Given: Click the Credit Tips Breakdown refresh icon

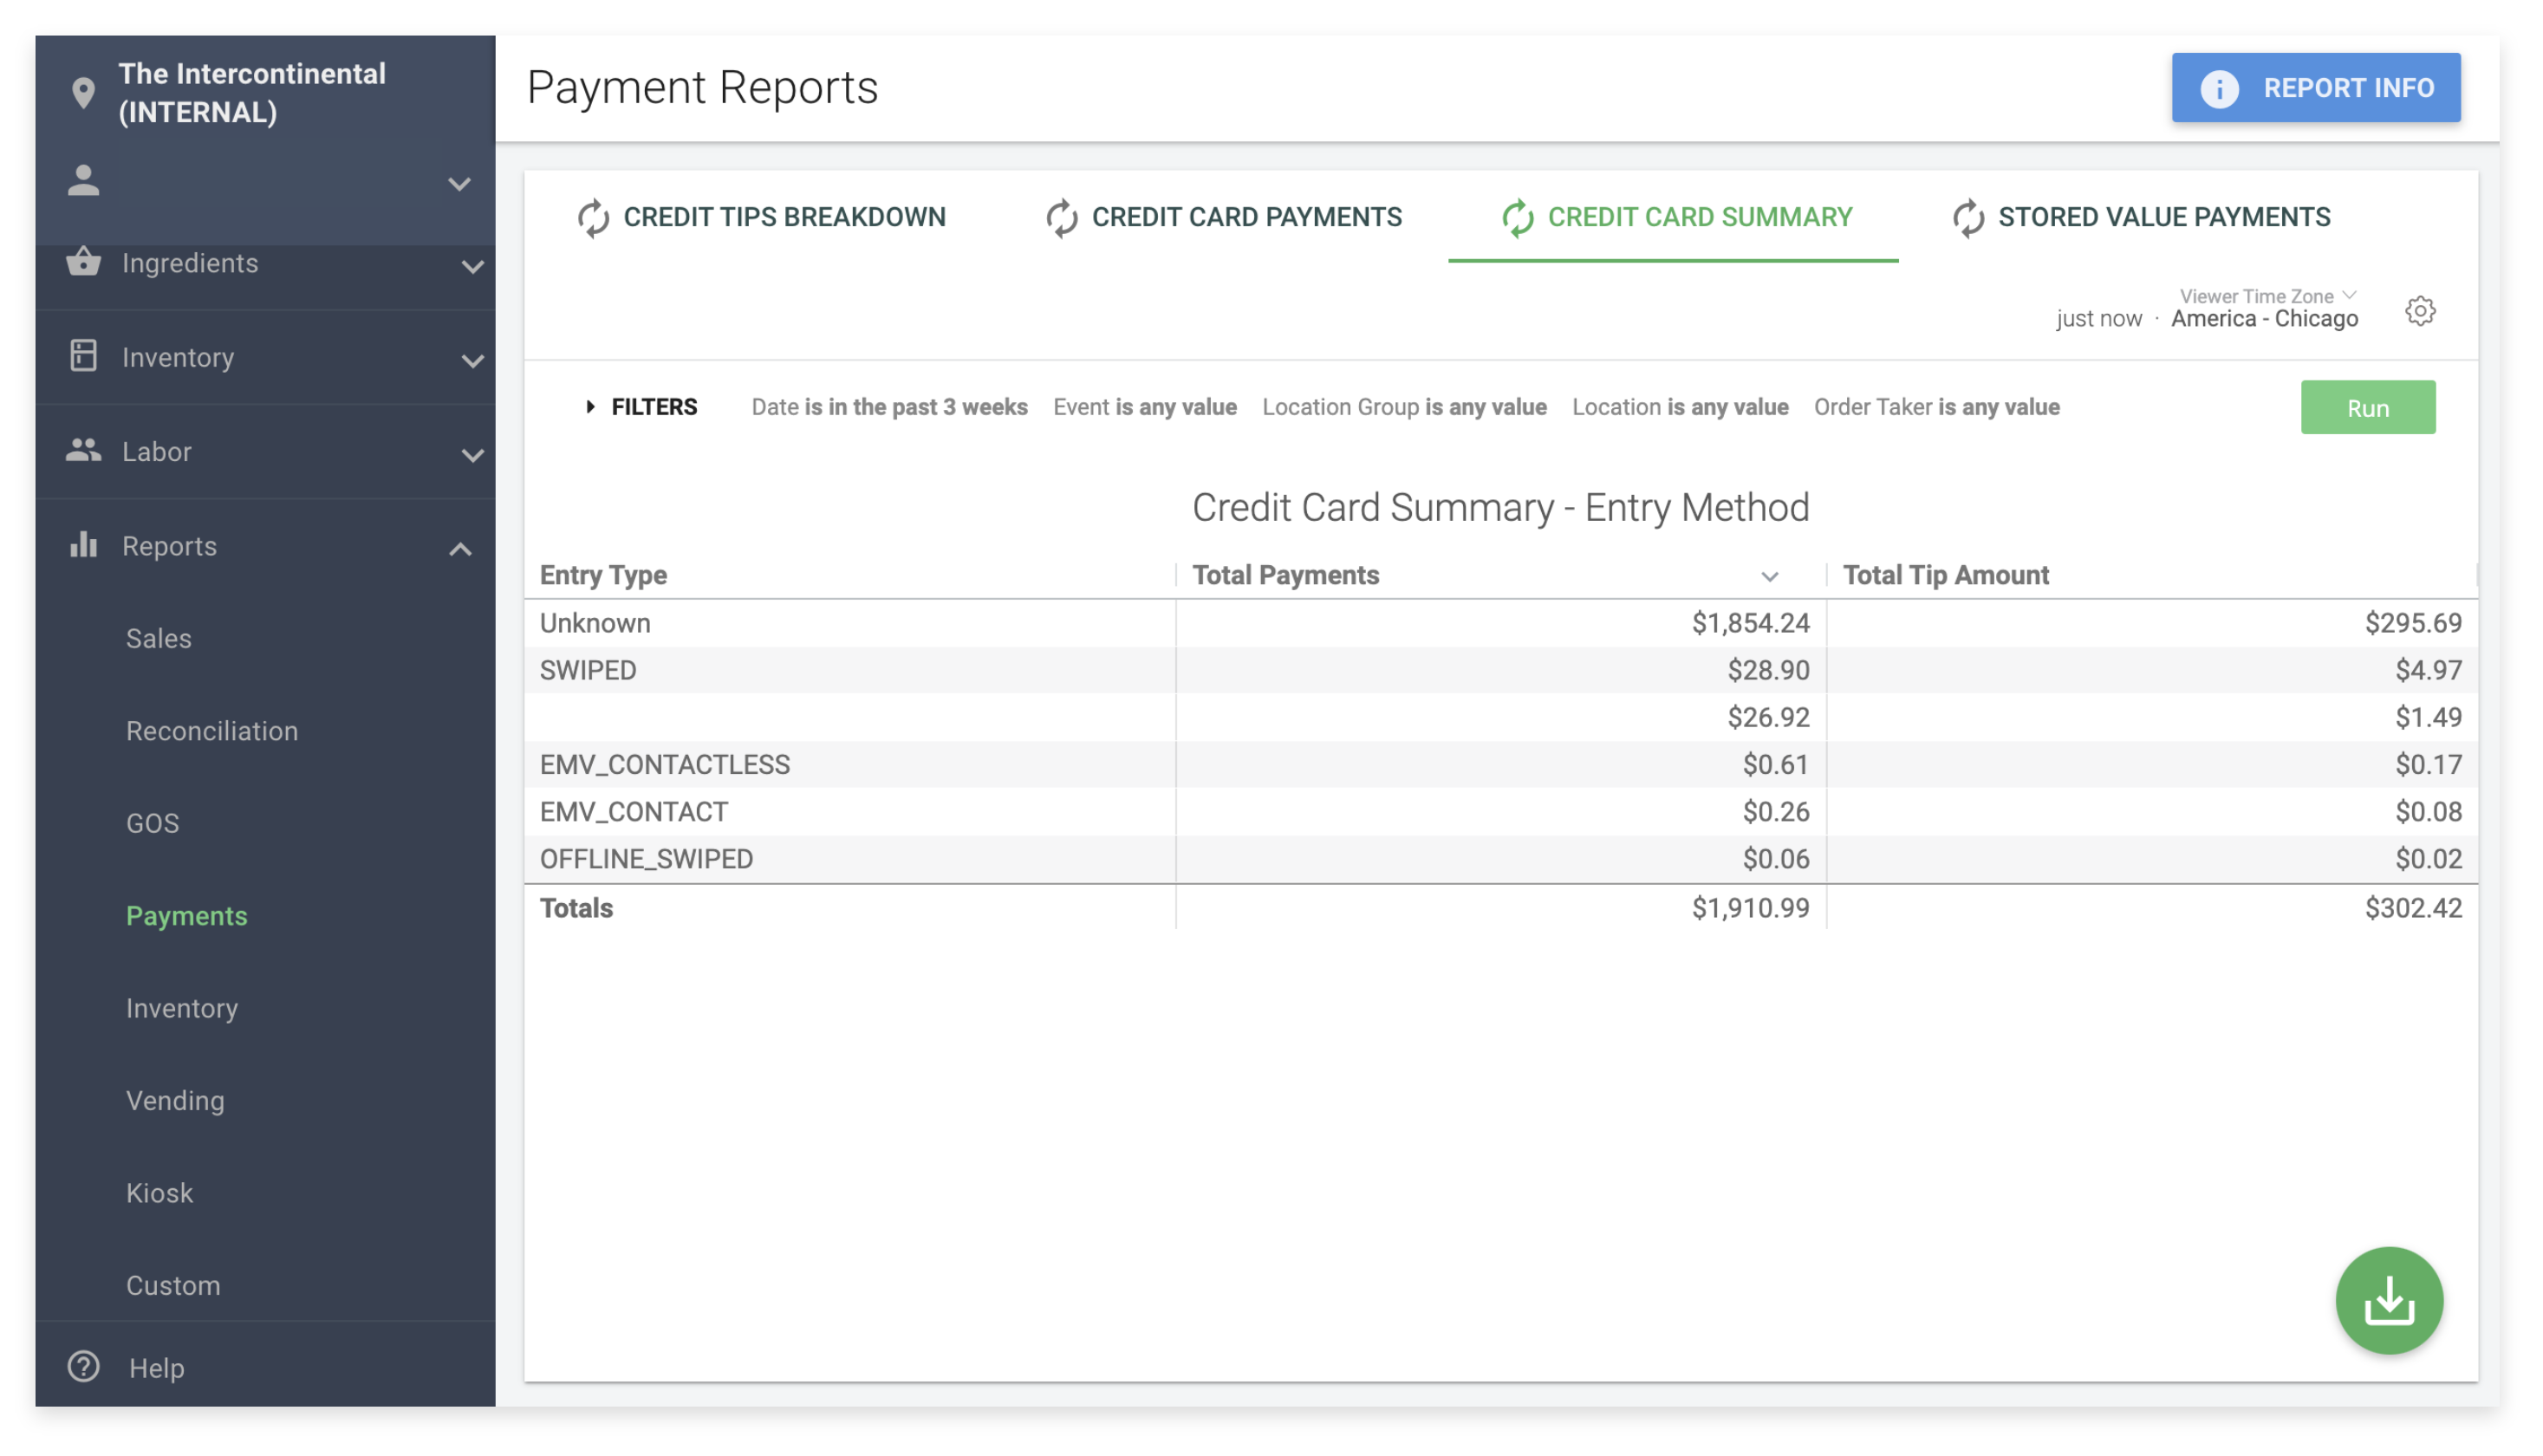Looking at the screenshot, I should (x=592, y=215).
